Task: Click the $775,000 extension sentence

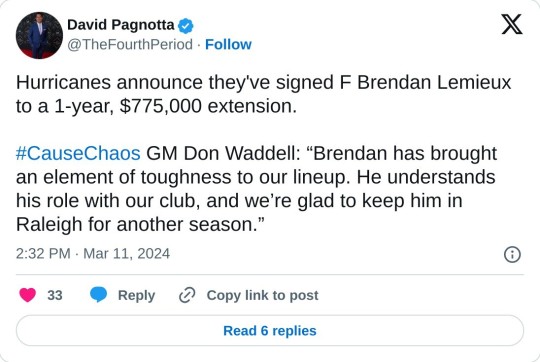Action: 156,106
